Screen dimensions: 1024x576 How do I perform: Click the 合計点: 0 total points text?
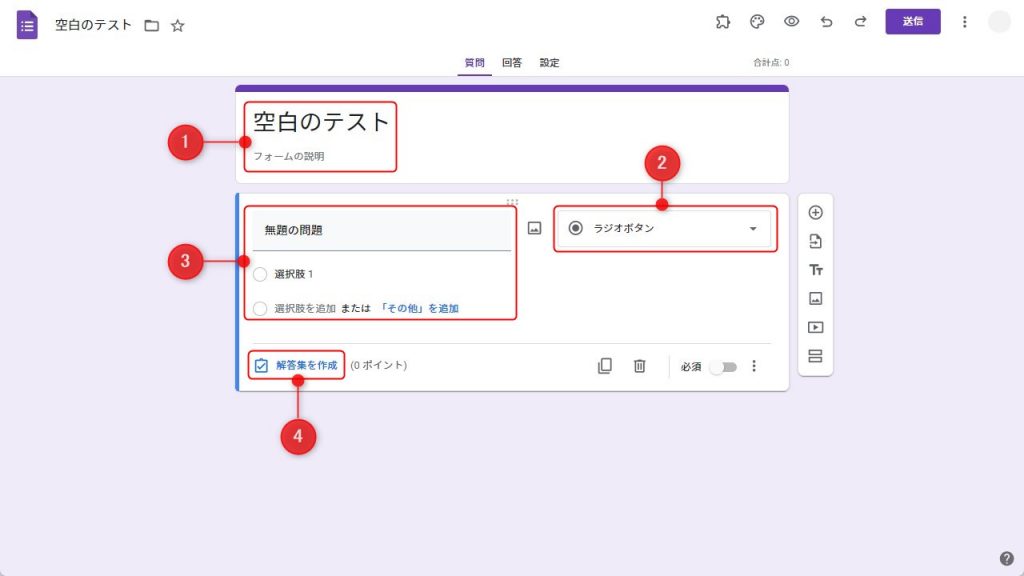pyautogui.click(x=771, y=63)
